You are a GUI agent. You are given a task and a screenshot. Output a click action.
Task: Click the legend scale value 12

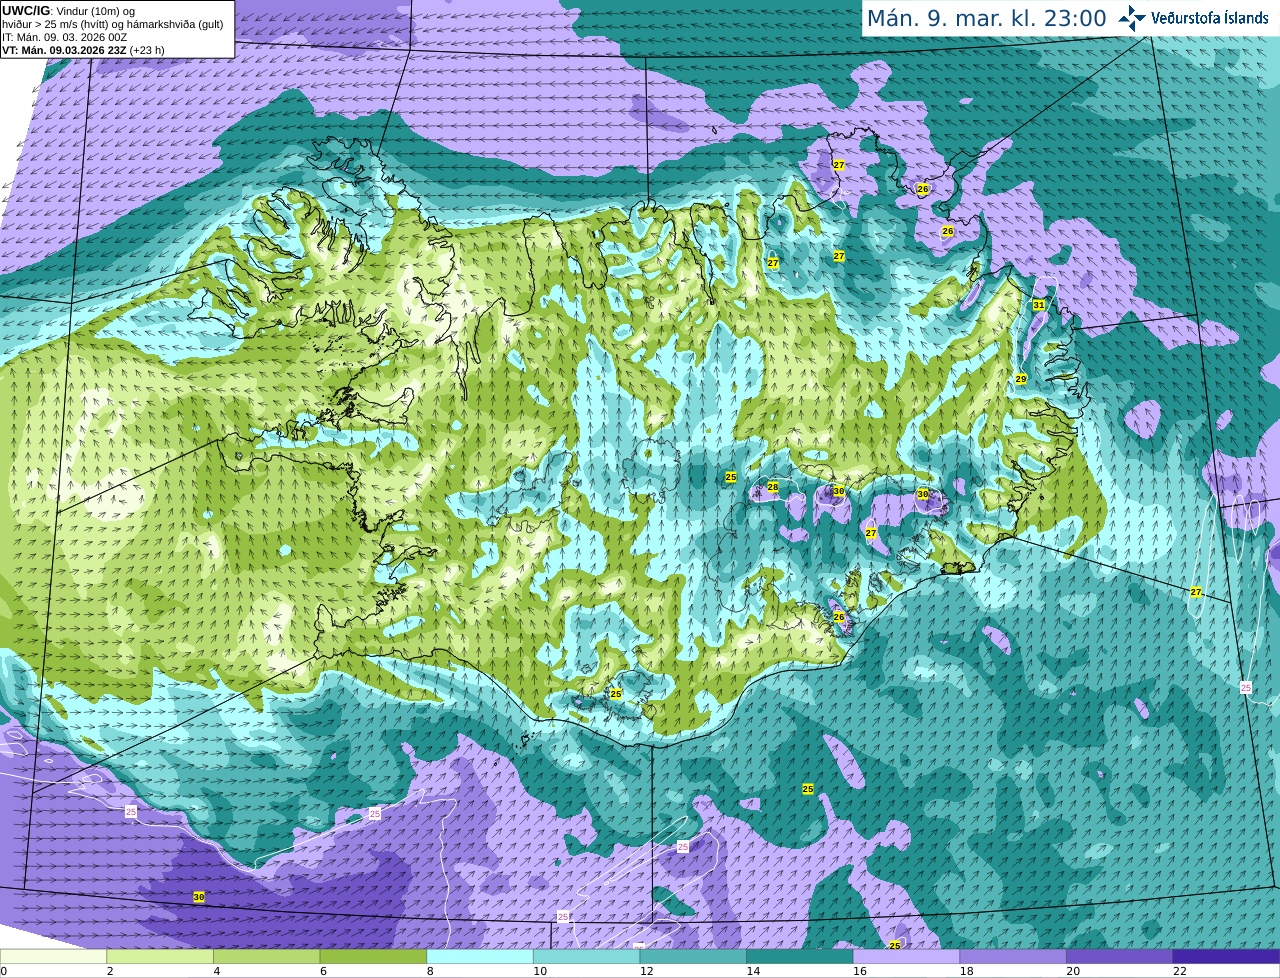(x=646, y=971)
